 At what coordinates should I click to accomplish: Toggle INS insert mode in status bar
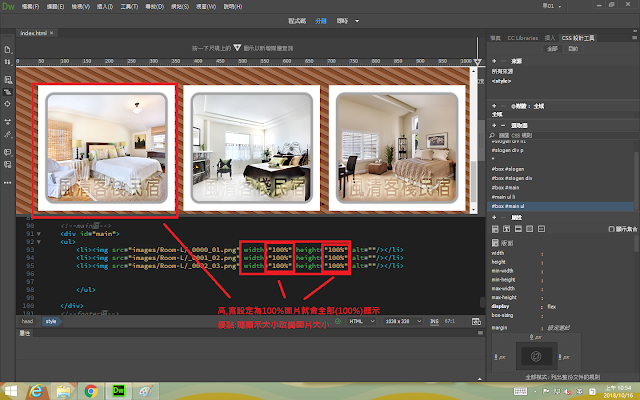coord(434,322)
